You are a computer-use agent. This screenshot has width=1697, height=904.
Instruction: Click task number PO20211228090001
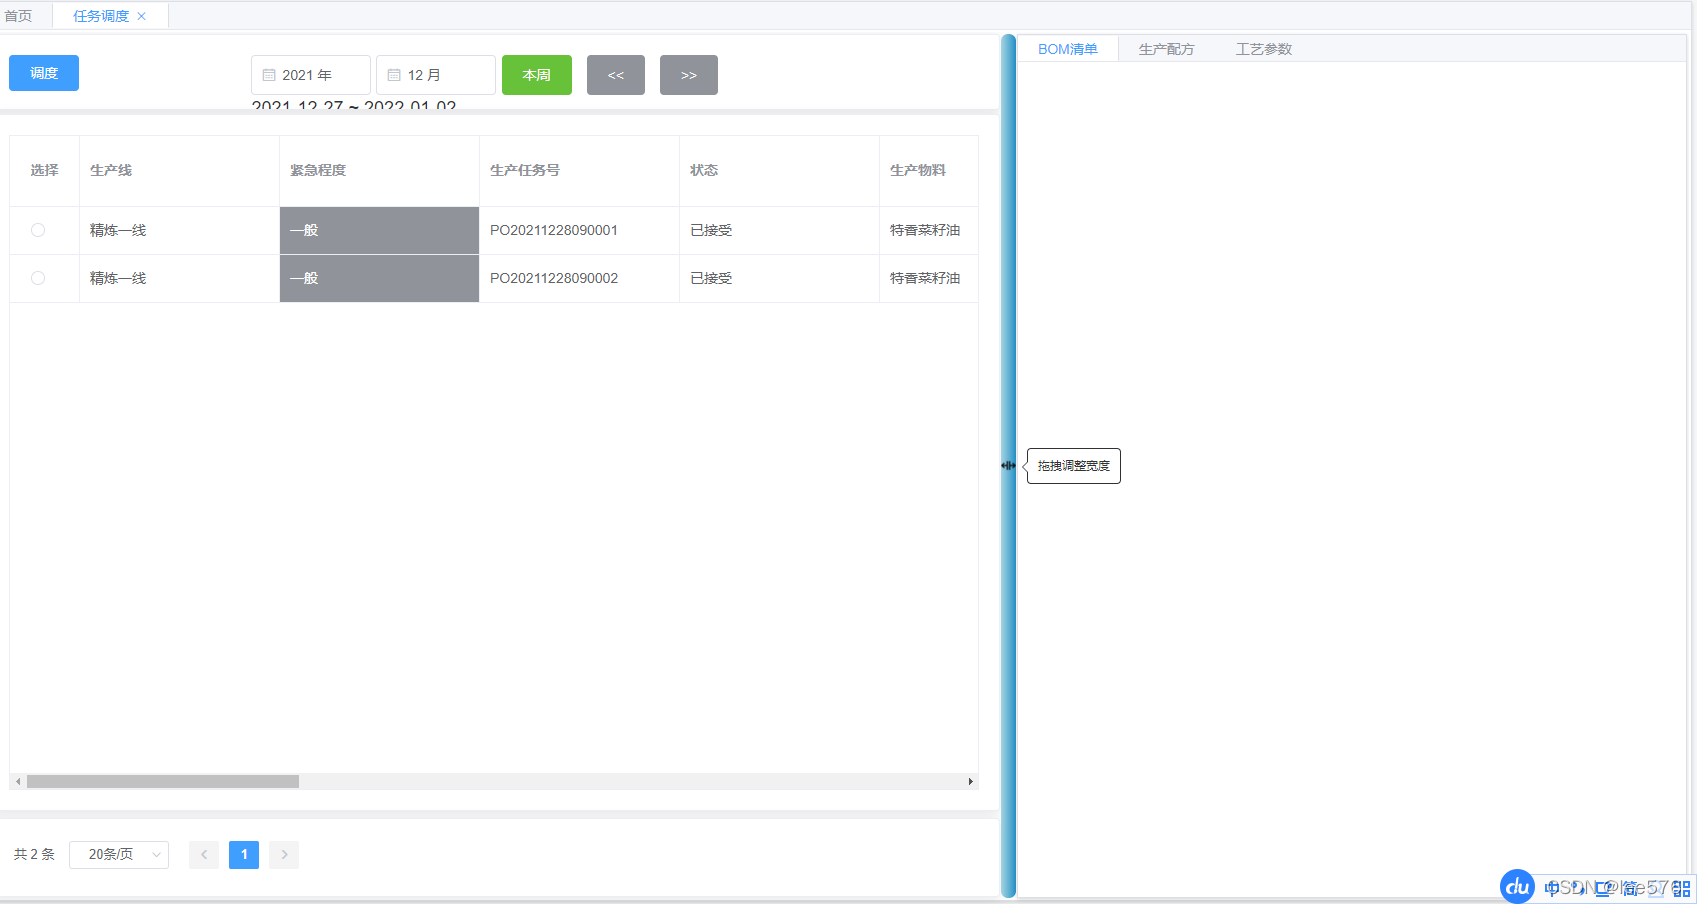(x=554, y=230)
